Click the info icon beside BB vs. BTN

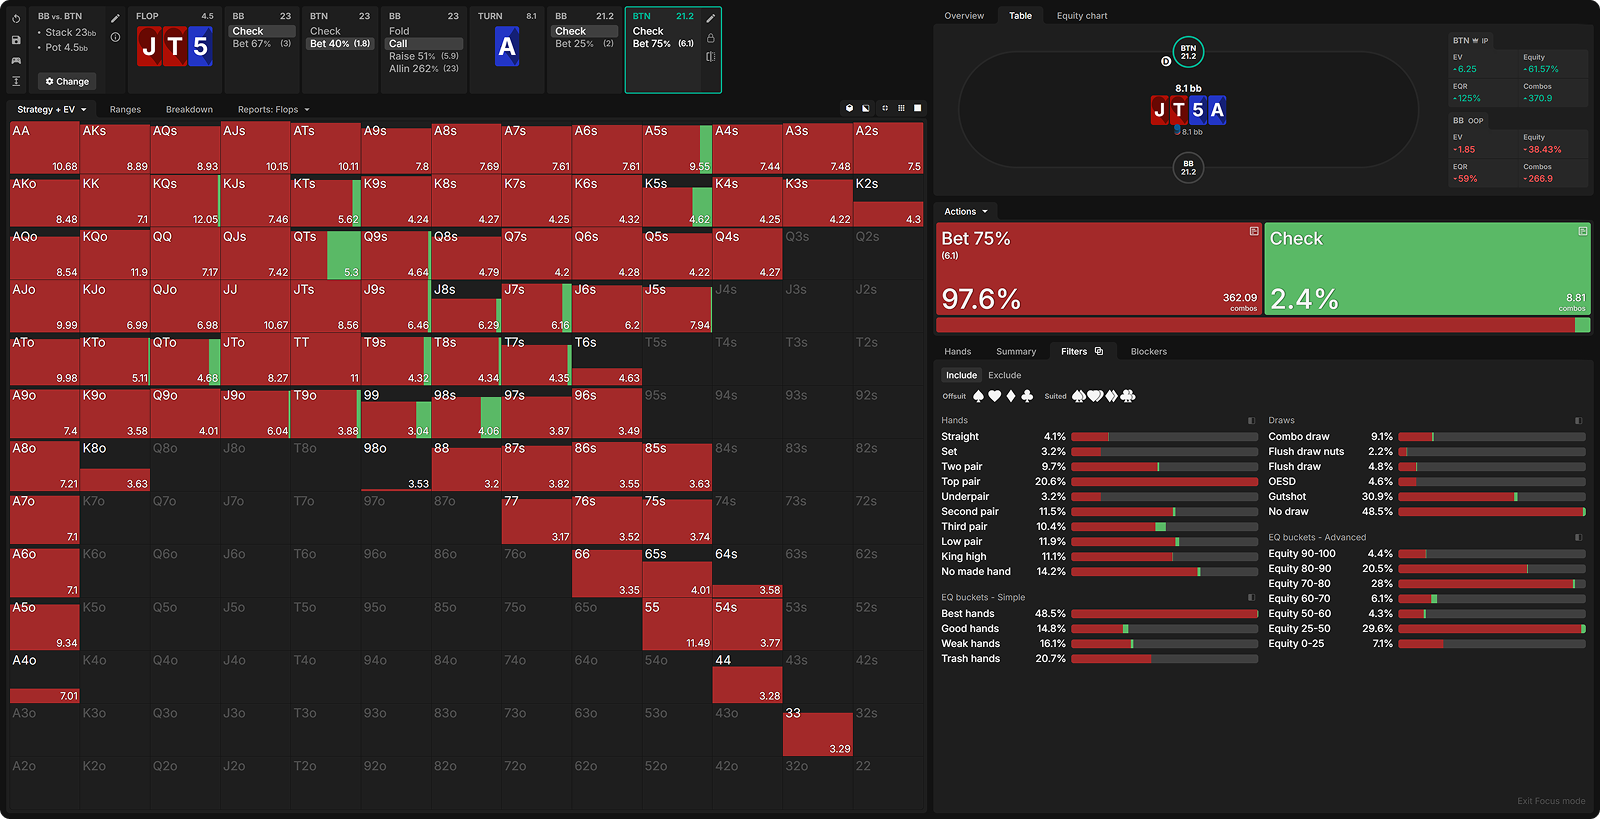[x=116, y=37]
